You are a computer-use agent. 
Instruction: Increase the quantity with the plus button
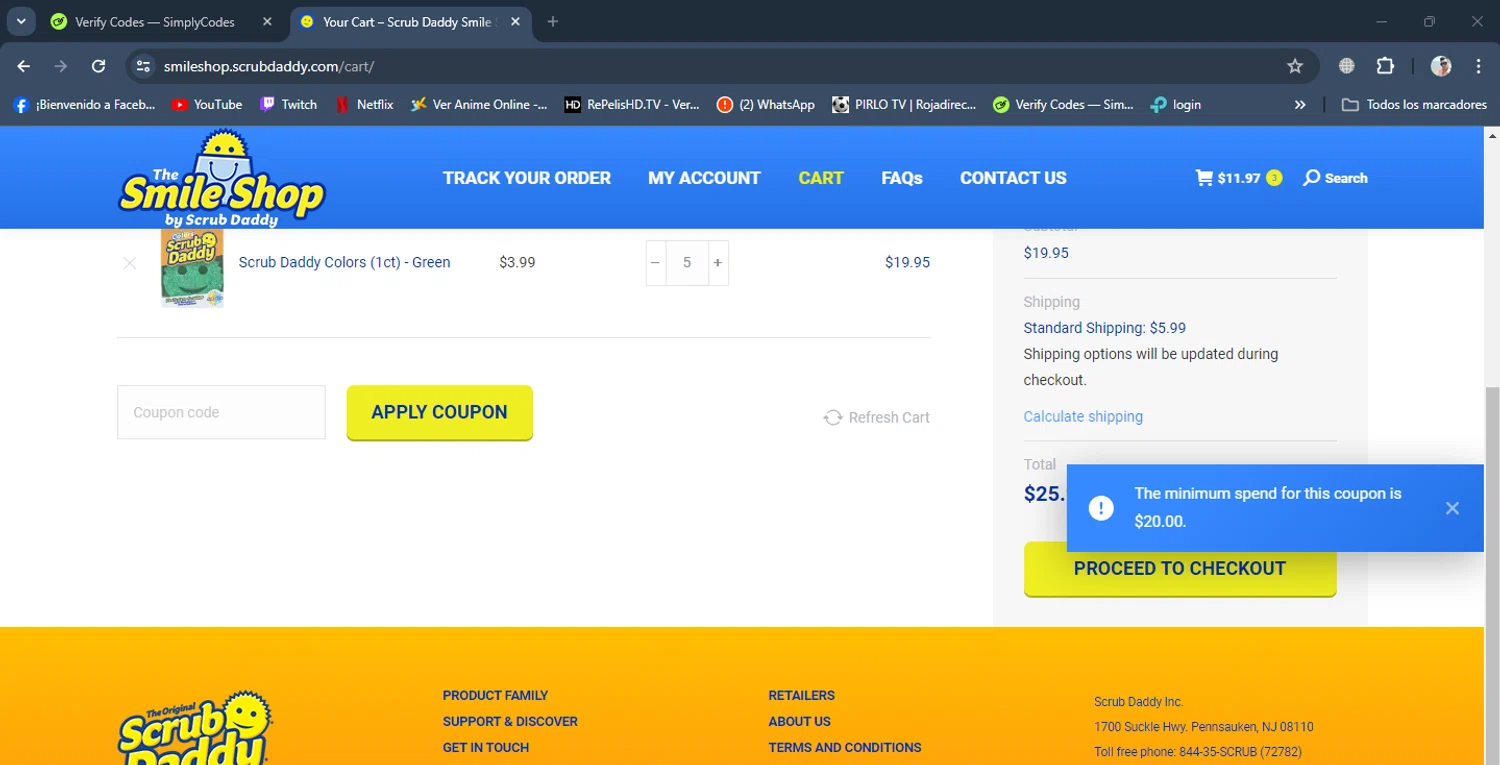[717, 263]
